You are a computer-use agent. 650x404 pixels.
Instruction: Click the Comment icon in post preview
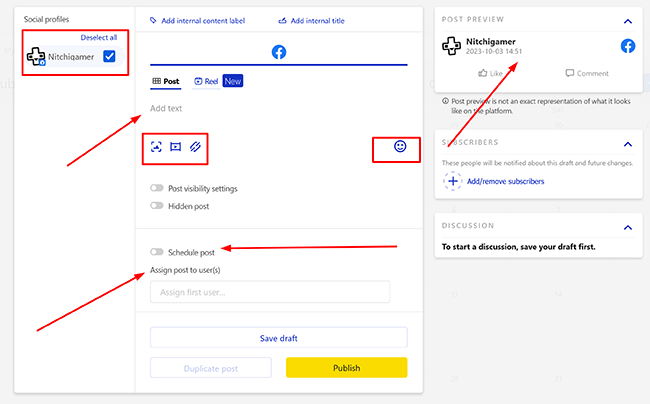569,73
